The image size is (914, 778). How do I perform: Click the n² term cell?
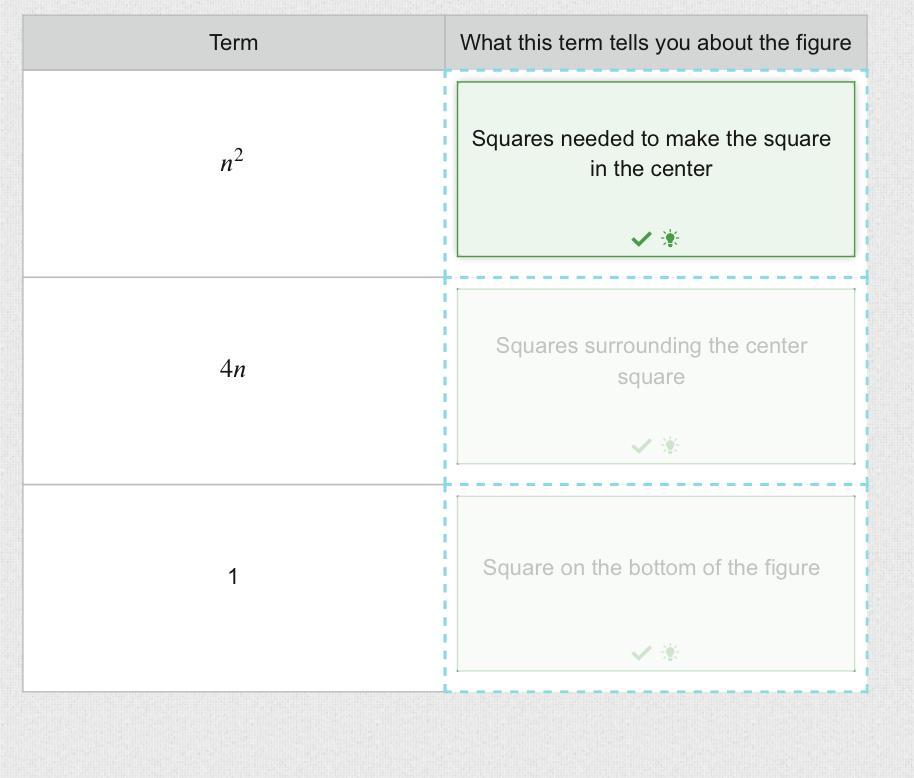[x=233, y=173]
